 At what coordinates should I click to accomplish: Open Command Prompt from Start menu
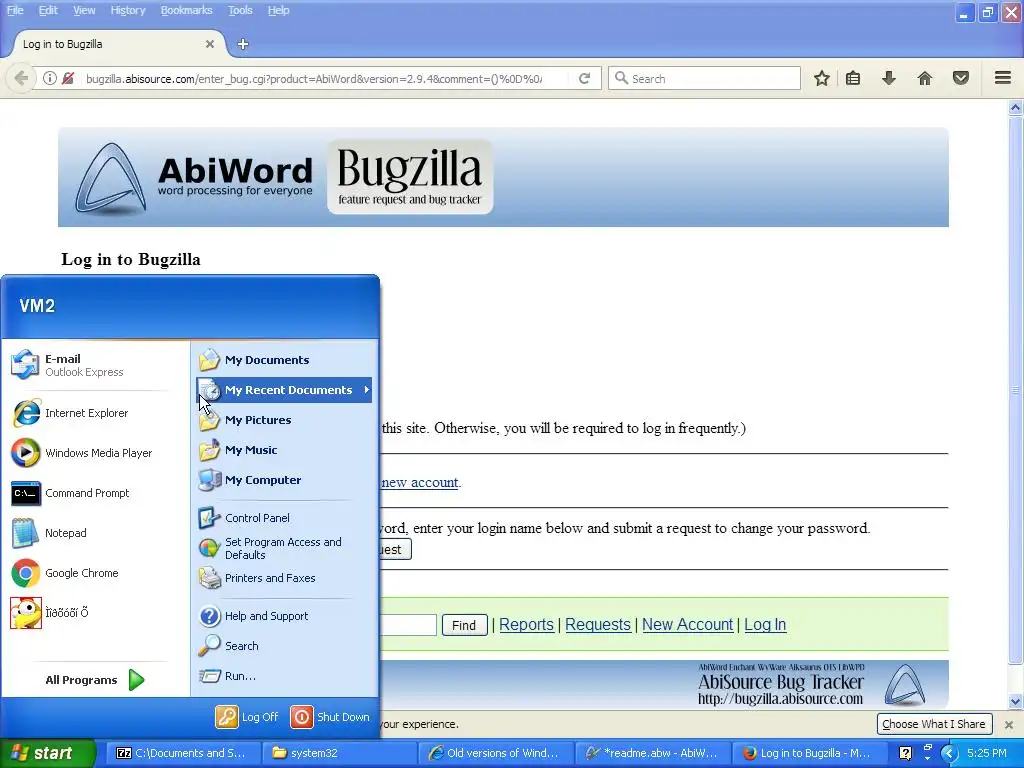click(x=91, y=493)
